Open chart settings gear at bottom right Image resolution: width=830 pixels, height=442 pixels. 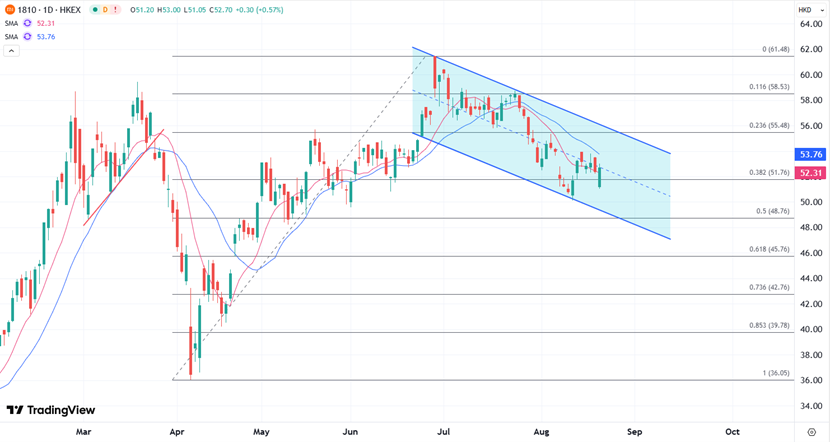811,432
